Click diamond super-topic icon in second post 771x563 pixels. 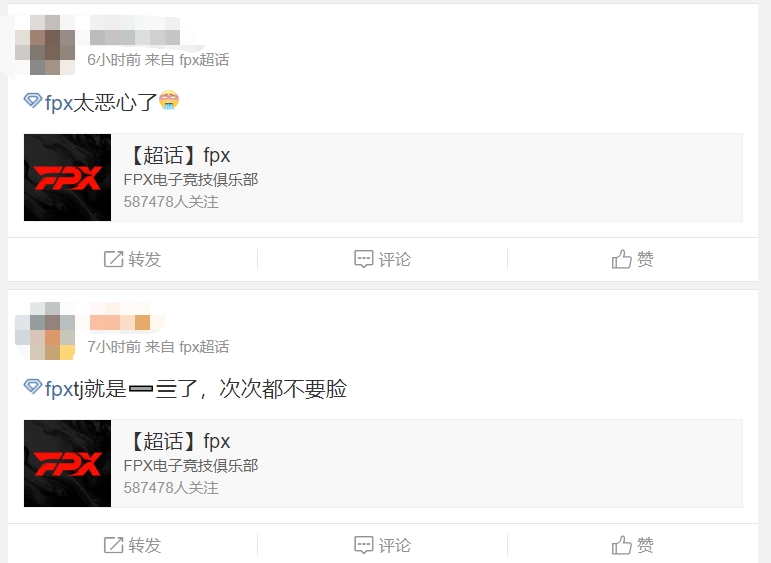click(x=32, y=386)
